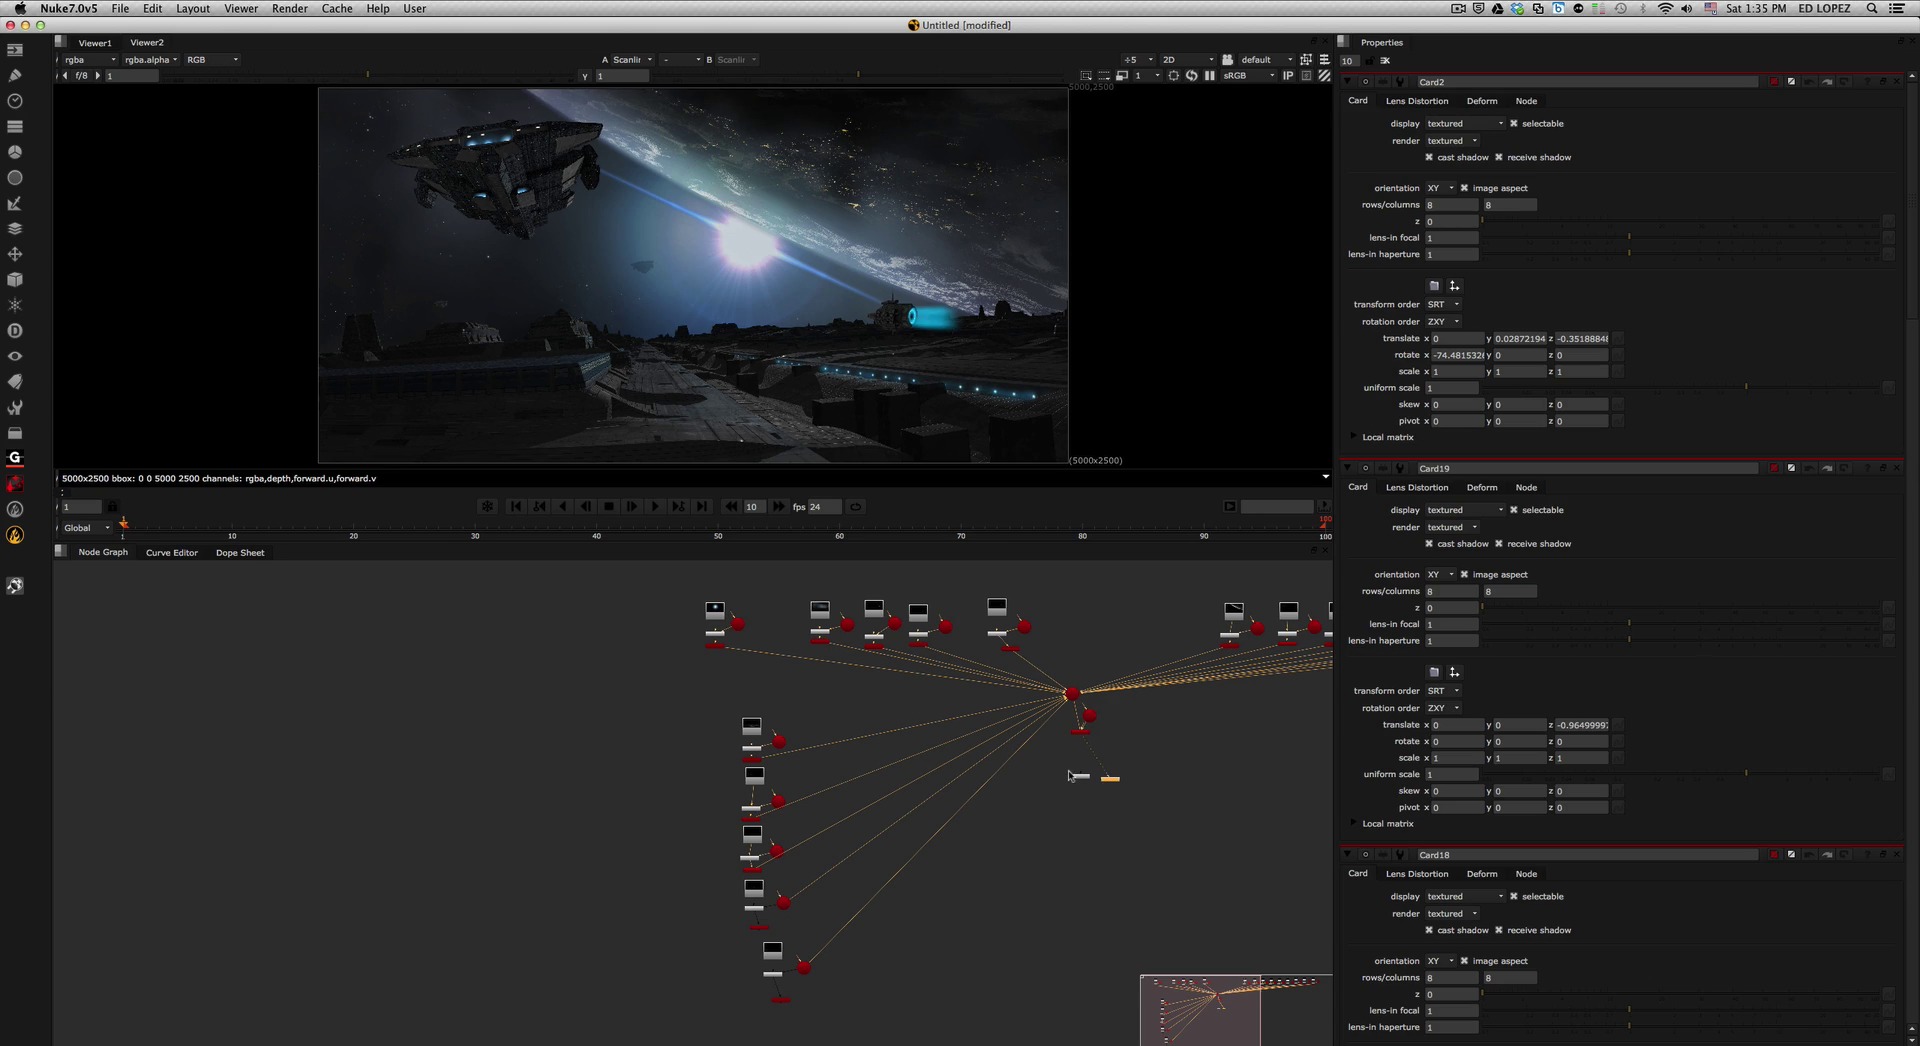Open the 2D view mode dropdown

tap(1187, 59)
